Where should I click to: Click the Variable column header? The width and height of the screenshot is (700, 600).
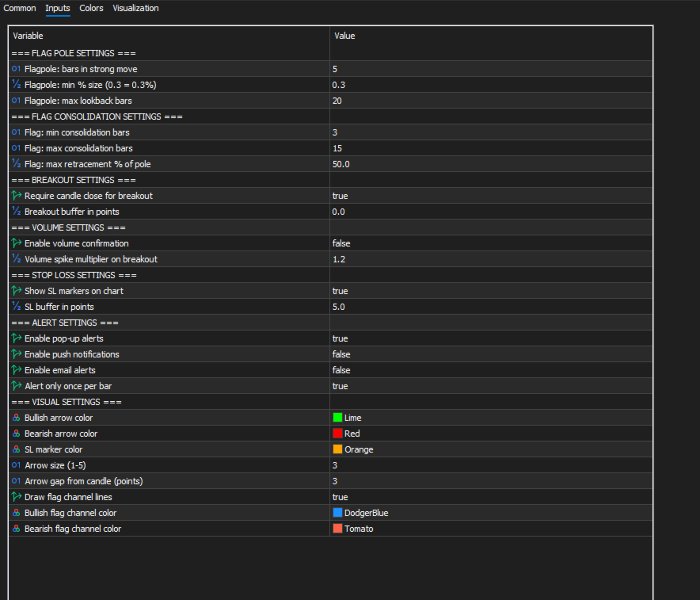click(x=28, y=36)
